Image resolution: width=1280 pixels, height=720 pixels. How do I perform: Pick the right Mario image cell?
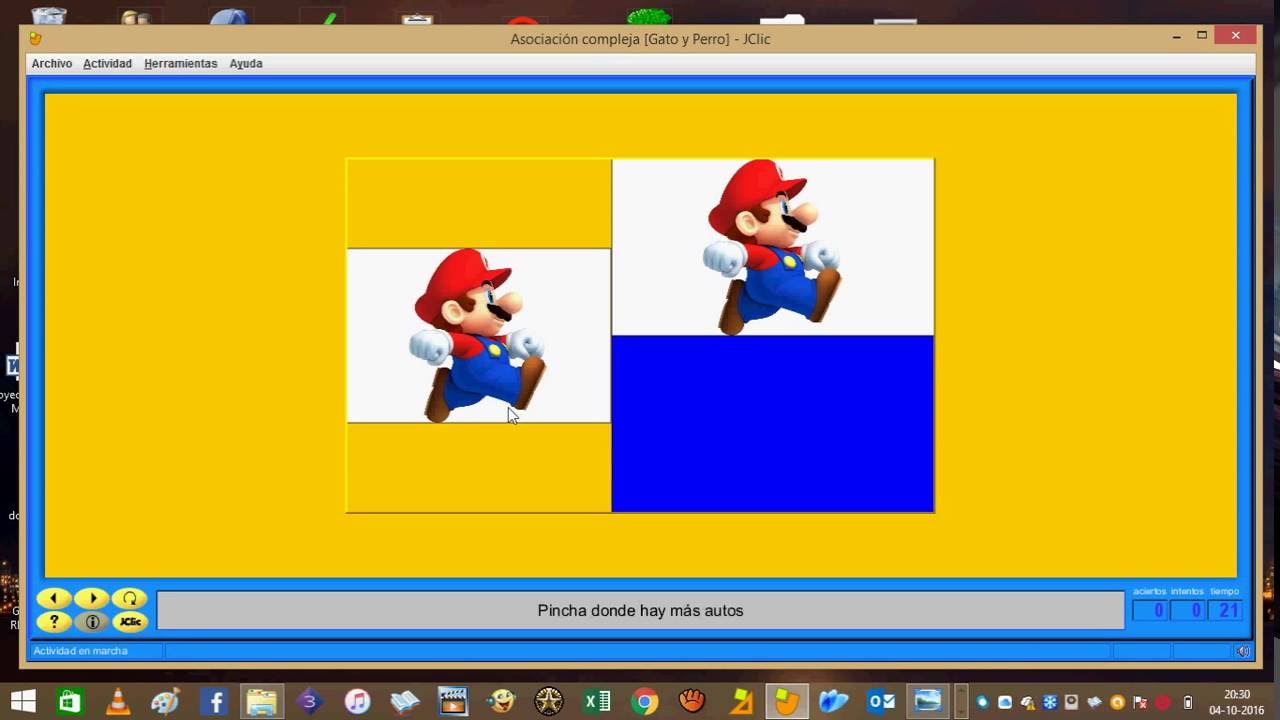click(x=773, y=247)
